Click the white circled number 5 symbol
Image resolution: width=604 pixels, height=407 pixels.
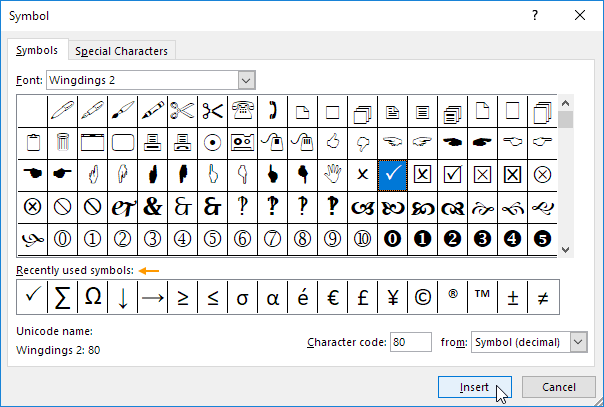coord(212,240)
